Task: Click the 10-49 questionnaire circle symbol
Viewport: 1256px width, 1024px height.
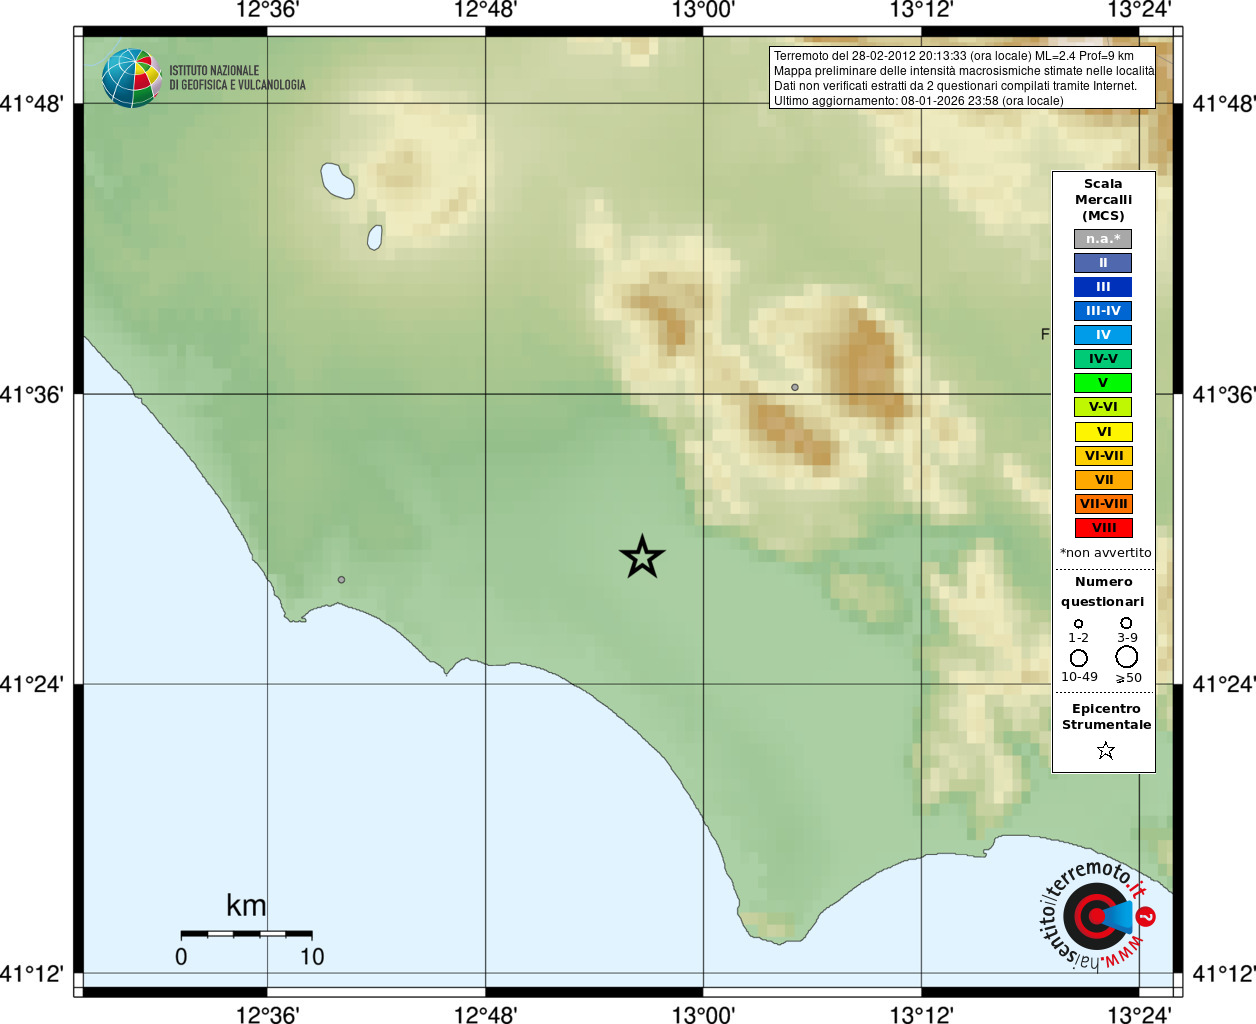Action: (x=1079, y=658)
